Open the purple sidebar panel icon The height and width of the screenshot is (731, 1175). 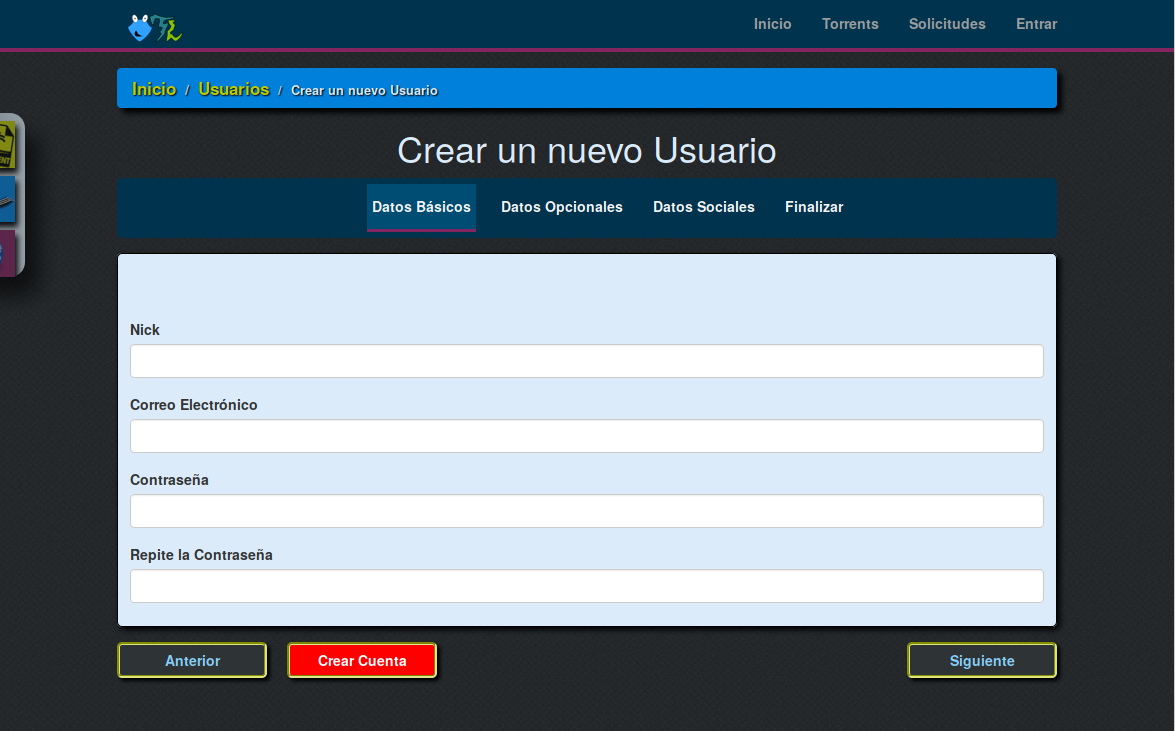tap(7, 253)
